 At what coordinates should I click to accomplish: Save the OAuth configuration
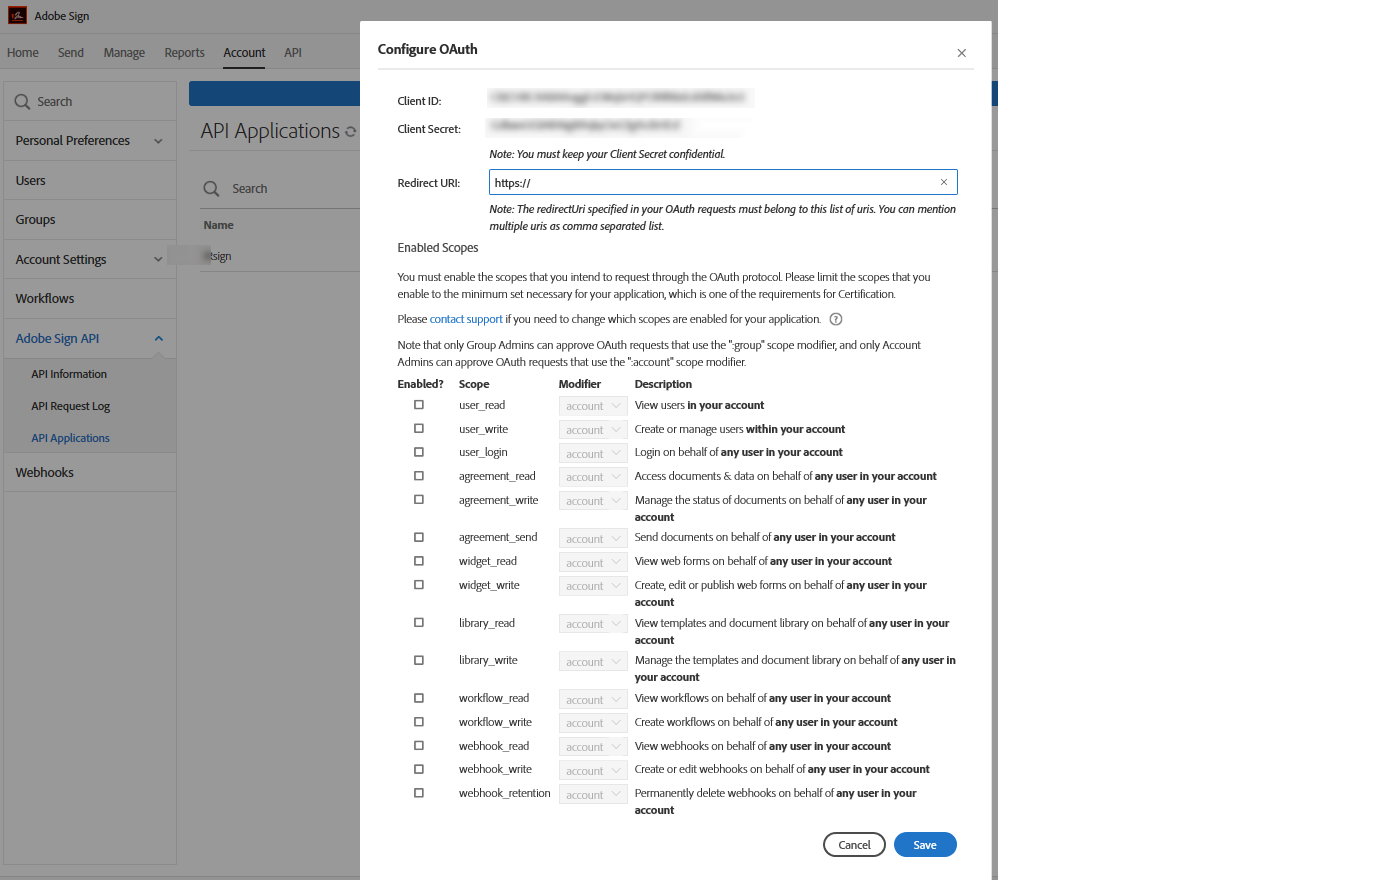click(924, 844)
